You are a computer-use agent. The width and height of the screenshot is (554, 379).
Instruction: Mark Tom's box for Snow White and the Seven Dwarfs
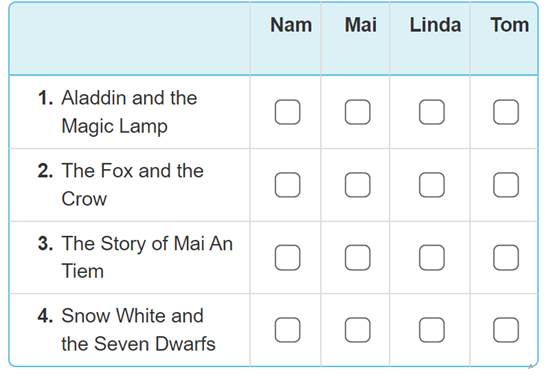506,330
